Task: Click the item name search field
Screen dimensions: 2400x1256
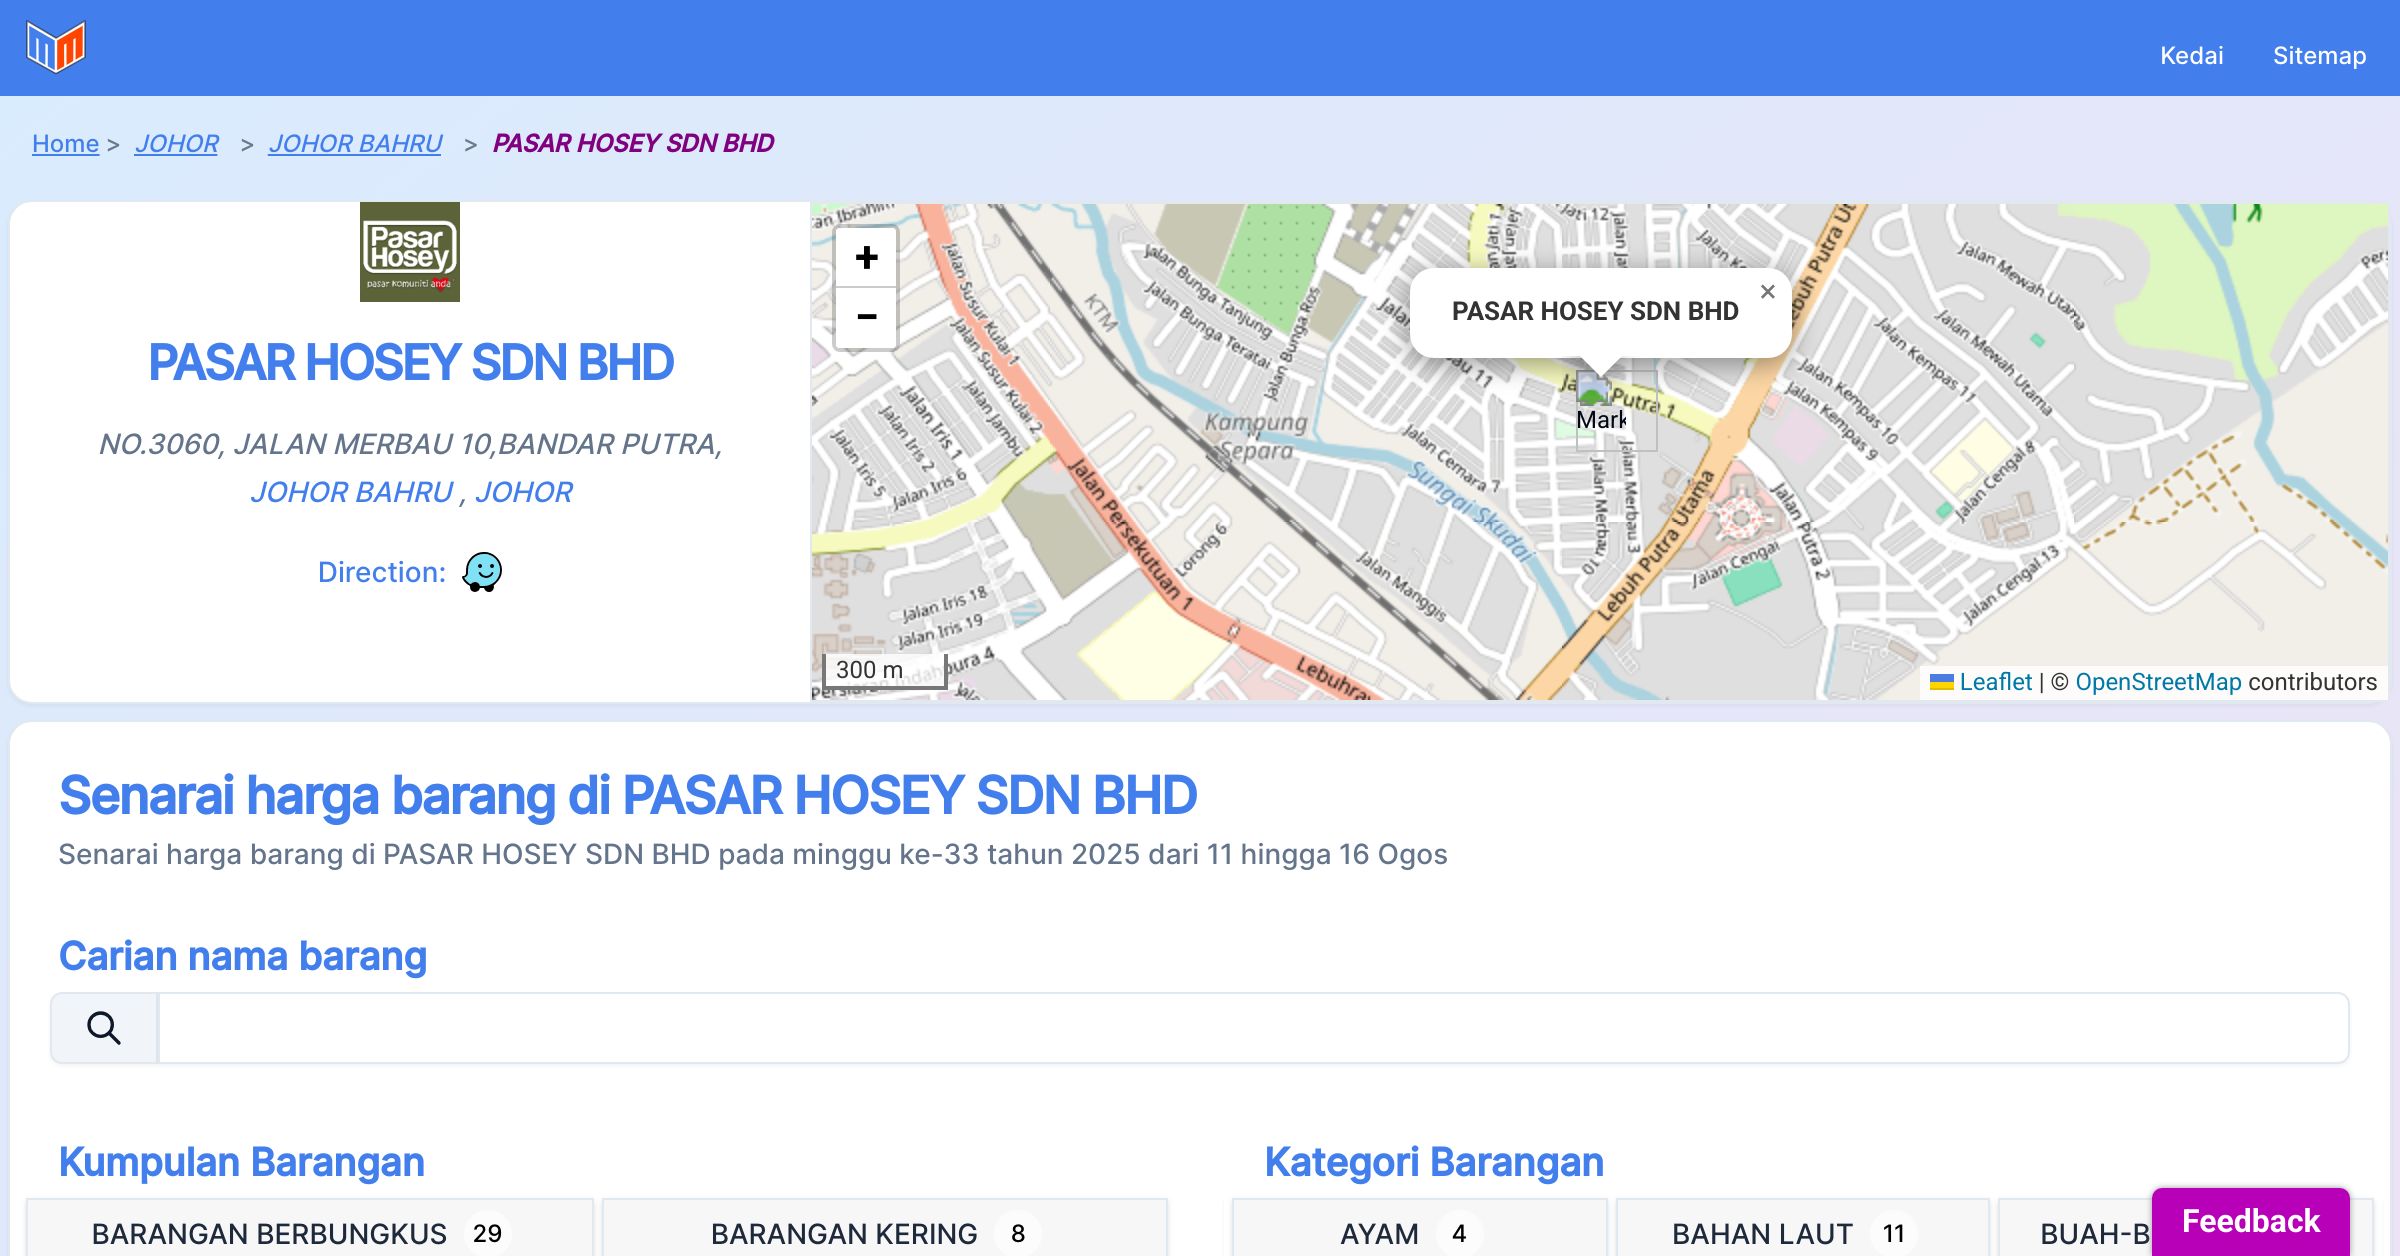Action: 1252,1028
